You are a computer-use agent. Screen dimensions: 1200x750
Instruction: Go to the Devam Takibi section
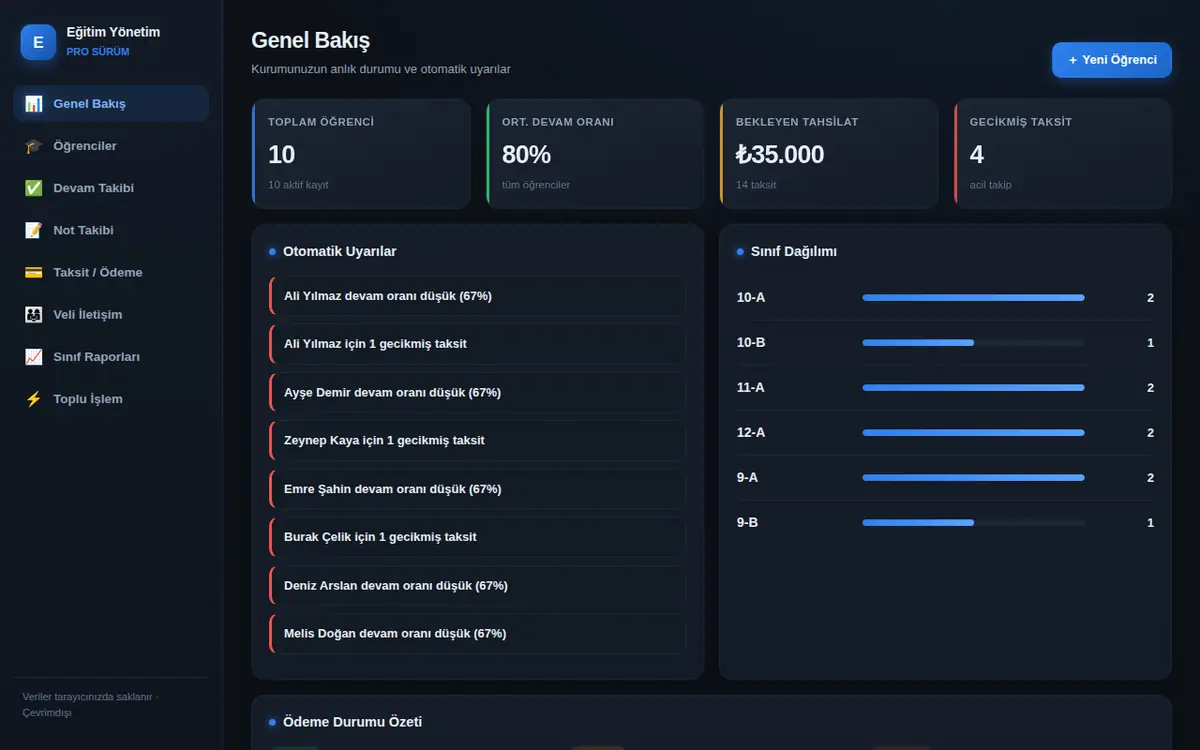point(111,188)
